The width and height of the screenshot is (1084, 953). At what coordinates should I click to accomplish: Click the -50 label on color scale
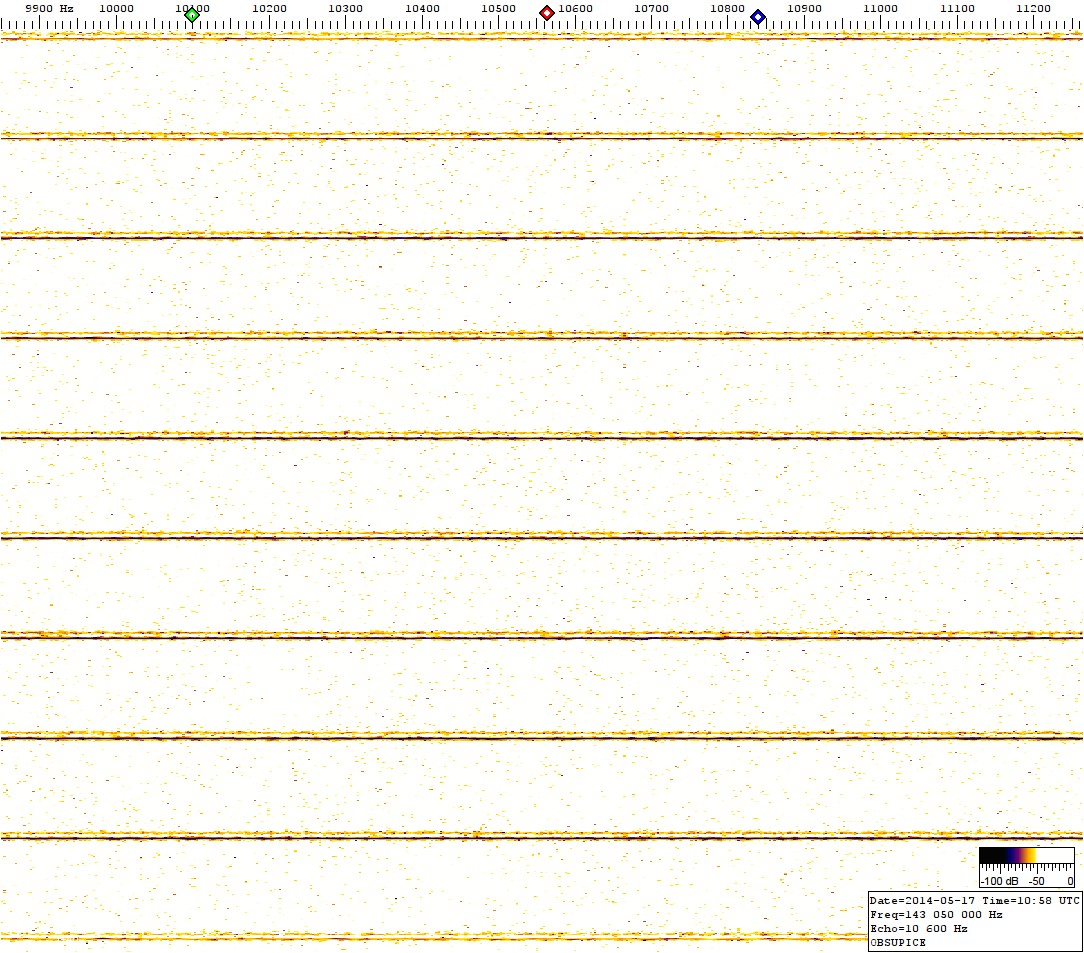(1037, 881)
